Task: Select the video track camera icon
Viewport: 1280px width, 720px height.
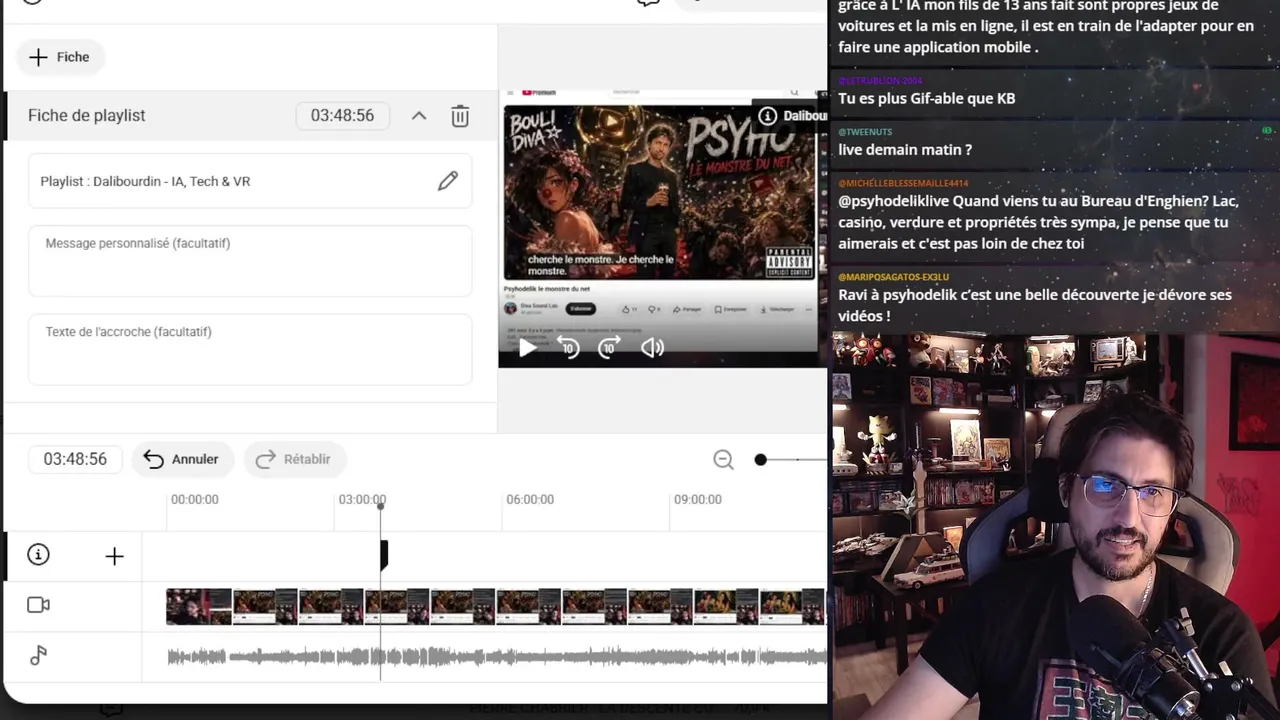Action: coord(38,605)
